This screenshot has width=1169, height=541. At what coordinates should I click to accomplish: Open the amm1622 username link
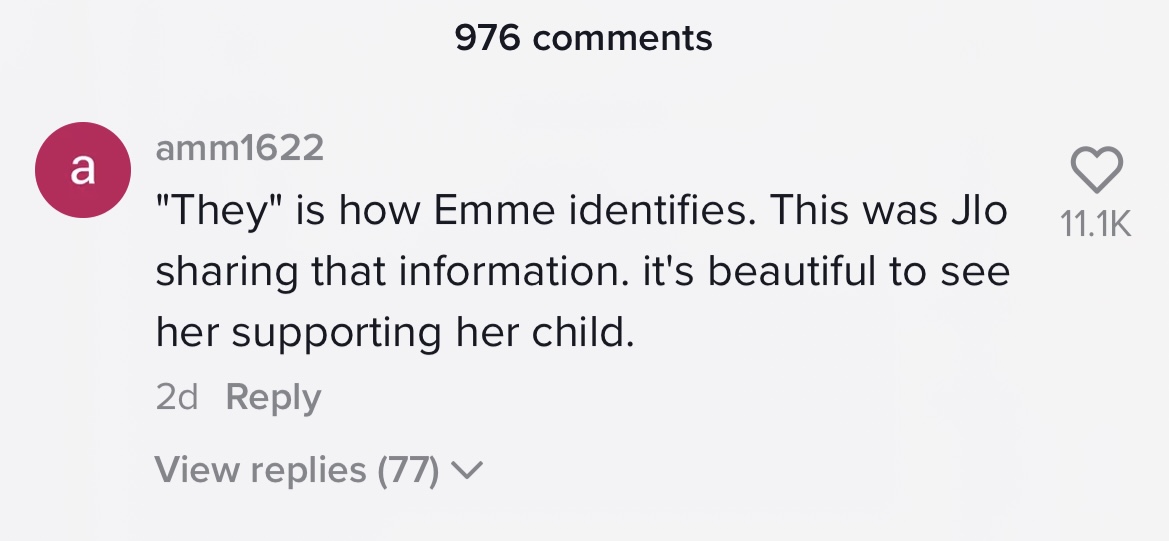click(240, 149)
